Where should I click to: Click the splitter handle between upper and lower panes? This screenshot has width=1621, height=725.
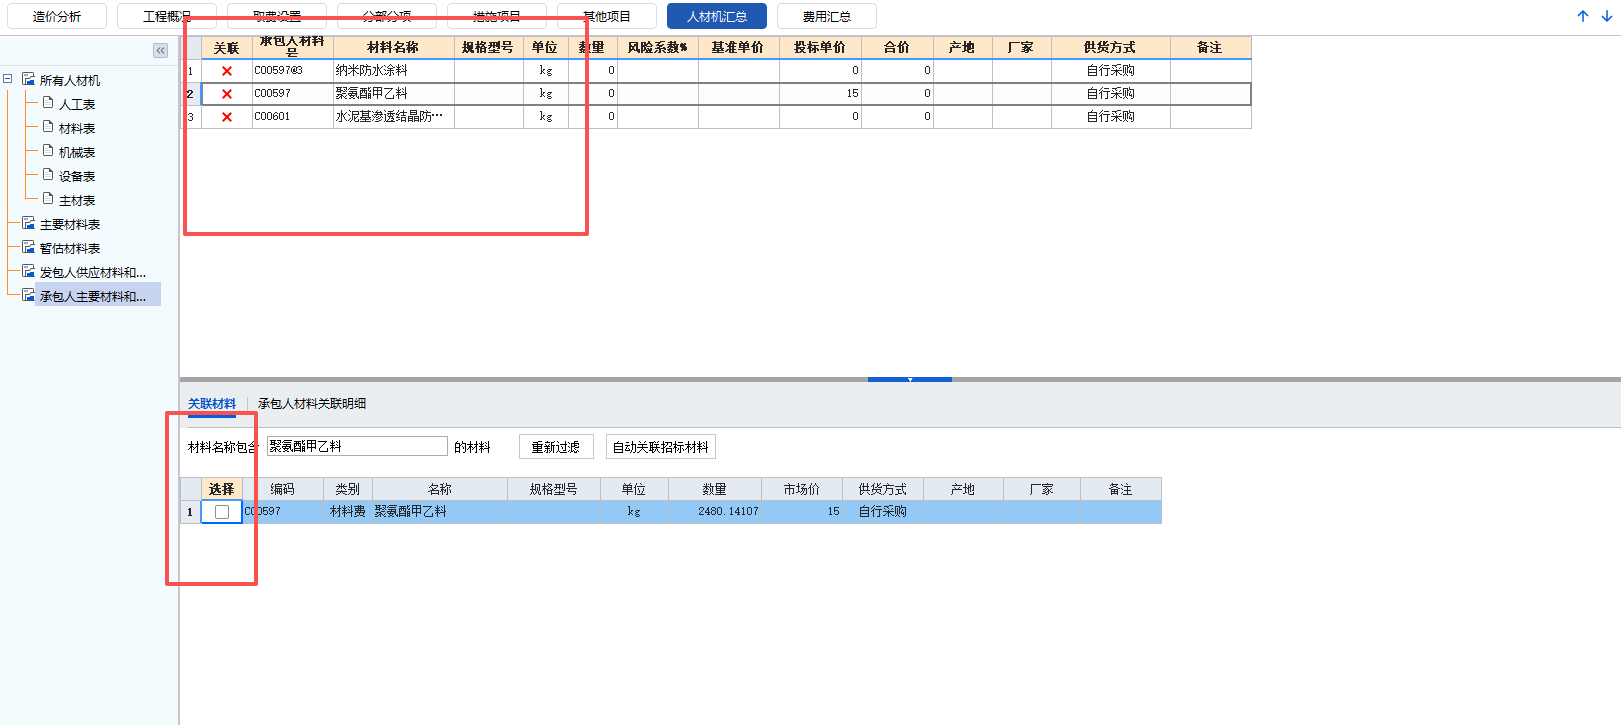pos(910,380)
